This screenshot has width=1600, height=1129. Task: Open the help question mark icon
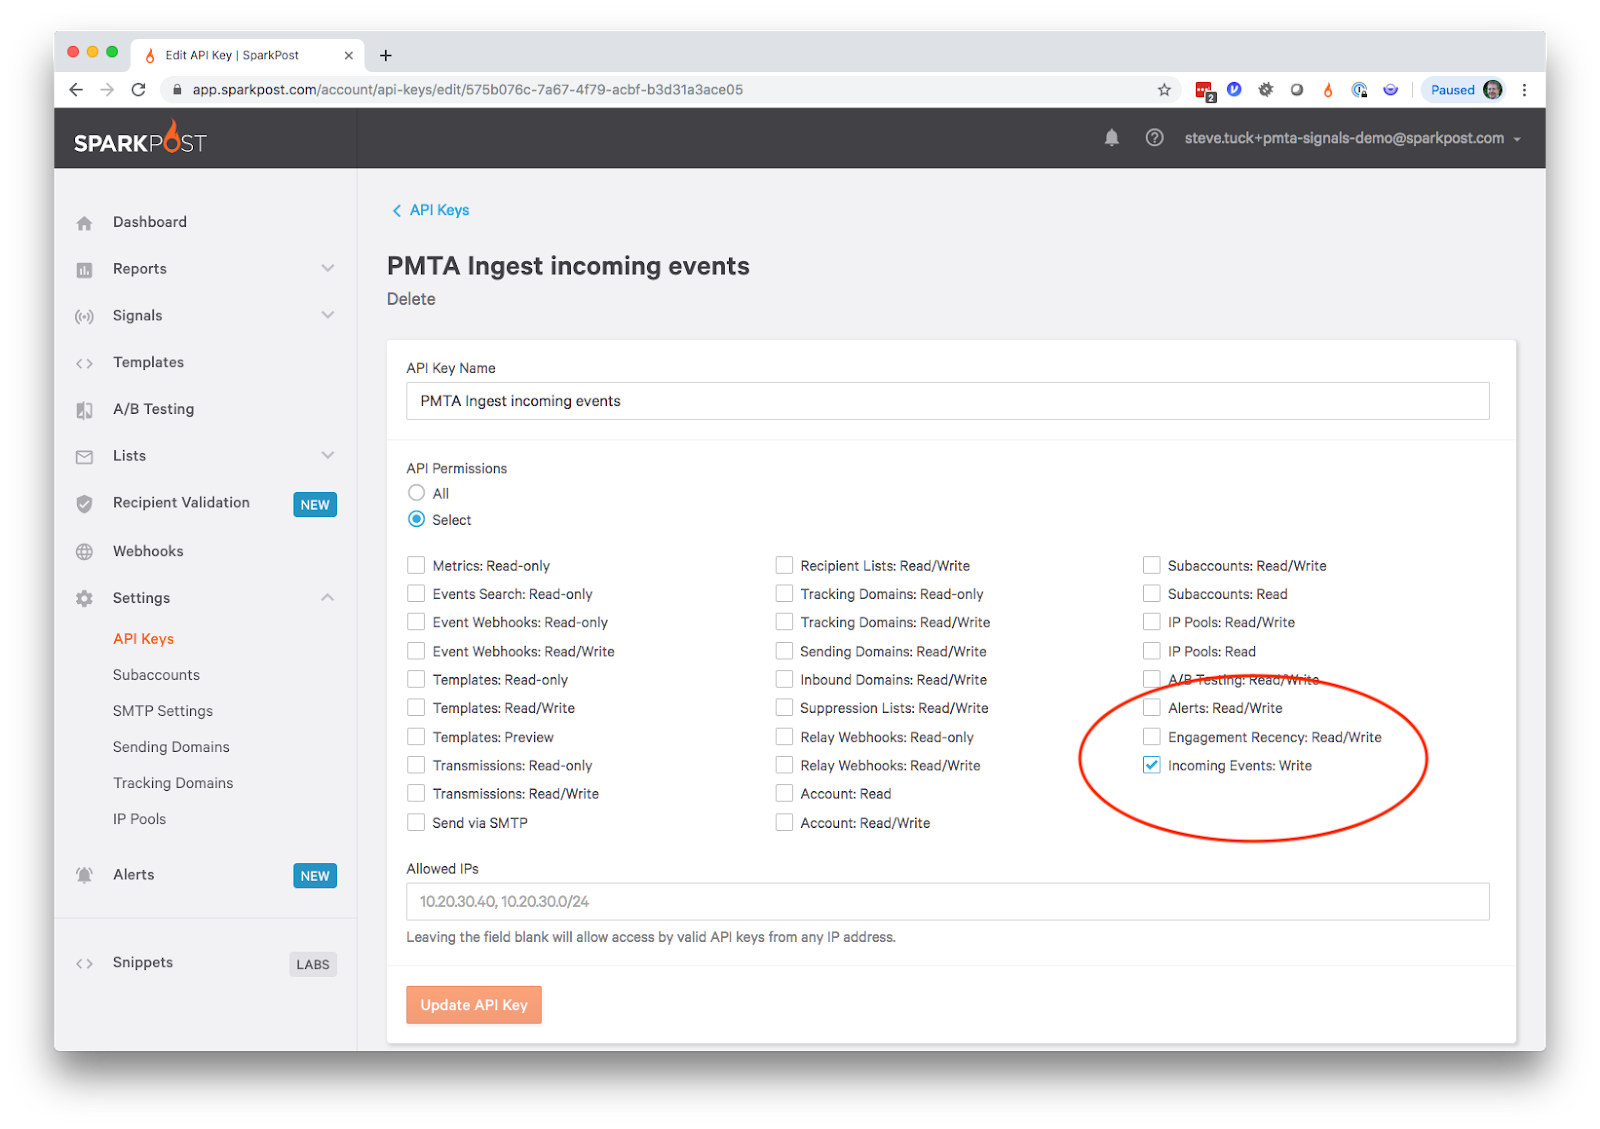1154,138
